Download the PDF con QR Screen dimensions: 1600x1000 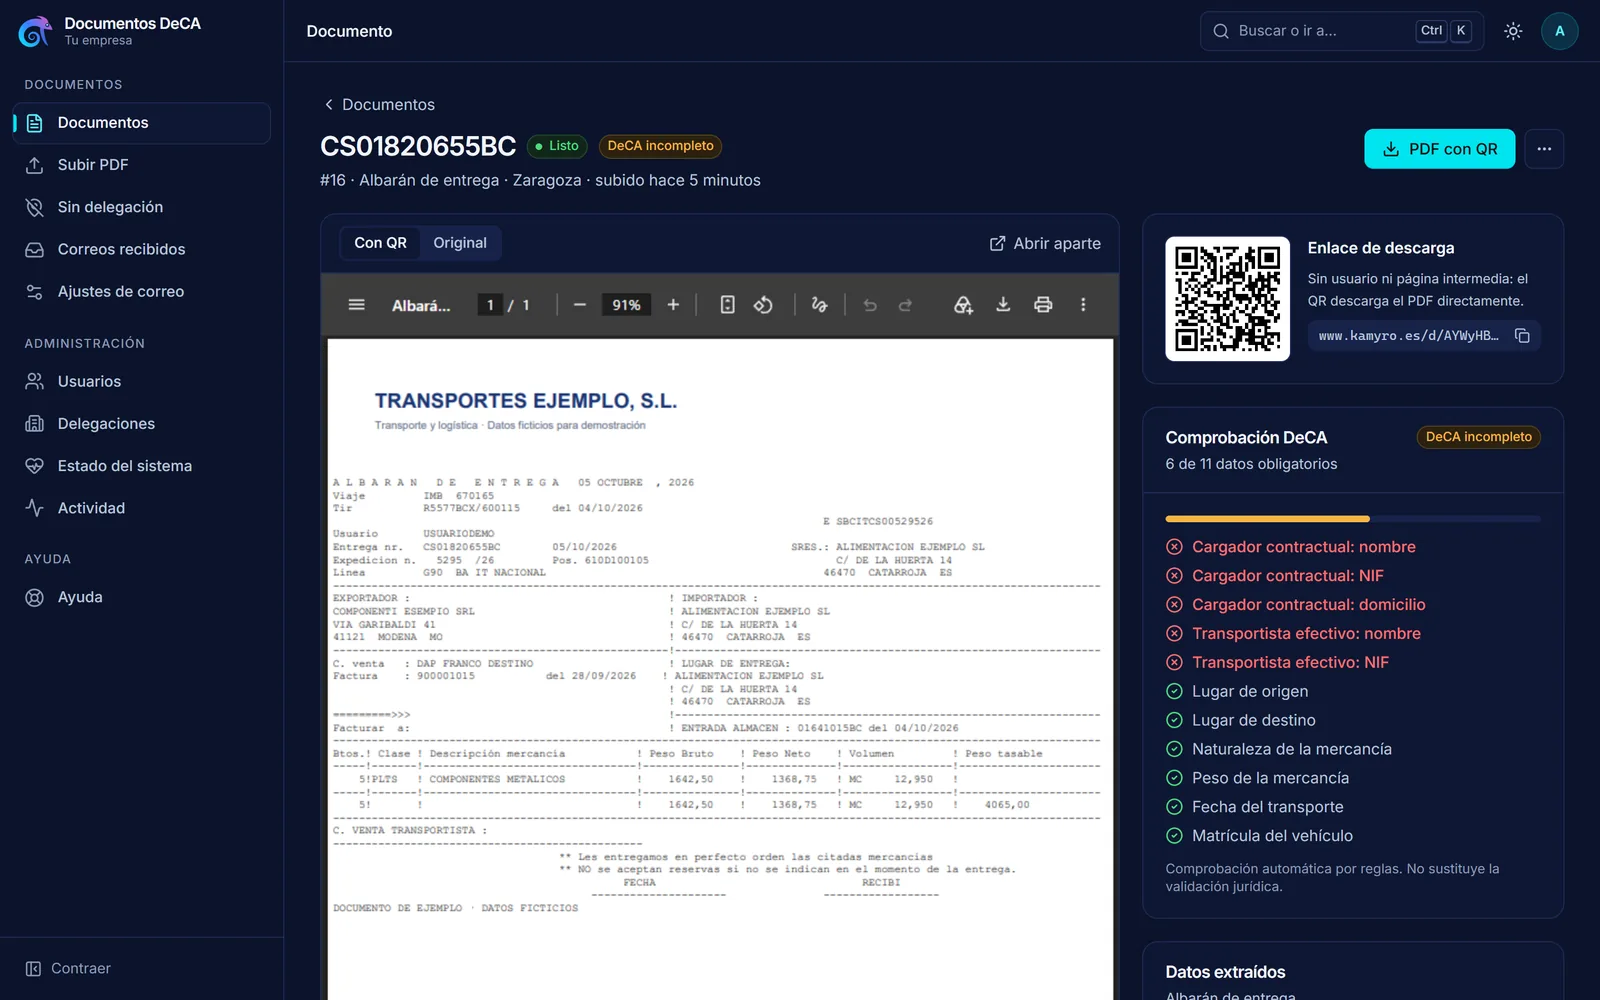pos(1439,149)
